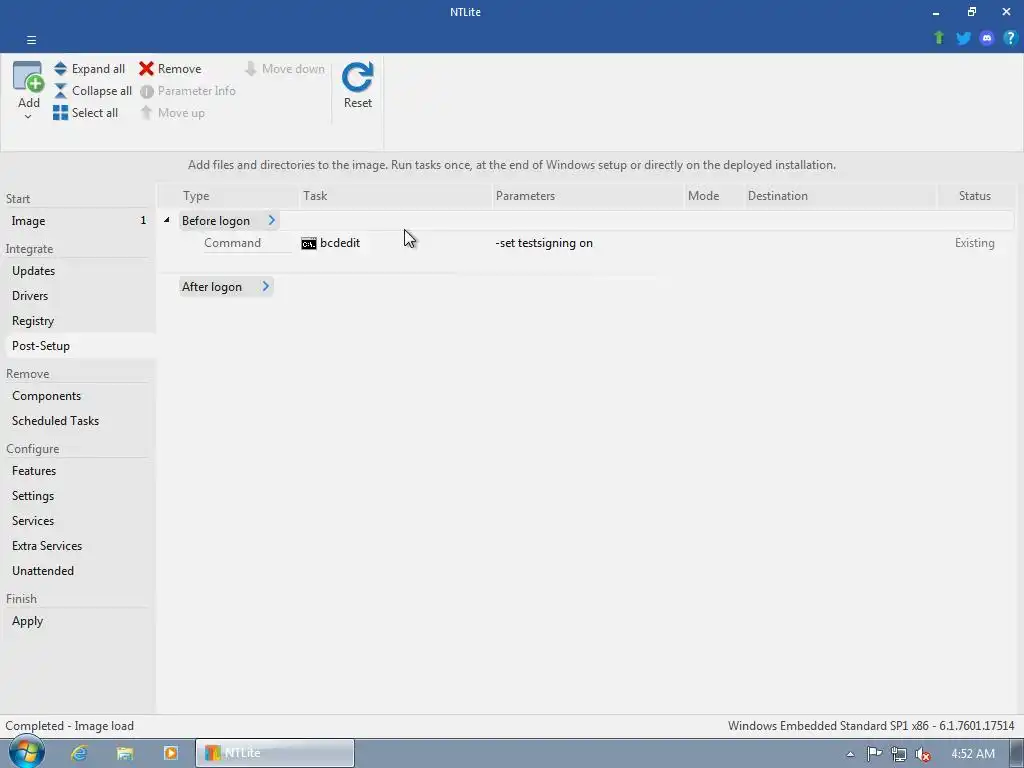Screen dimensions: 1024x768
Task: Click the bcdedit console icon
Action: (308, 244)
